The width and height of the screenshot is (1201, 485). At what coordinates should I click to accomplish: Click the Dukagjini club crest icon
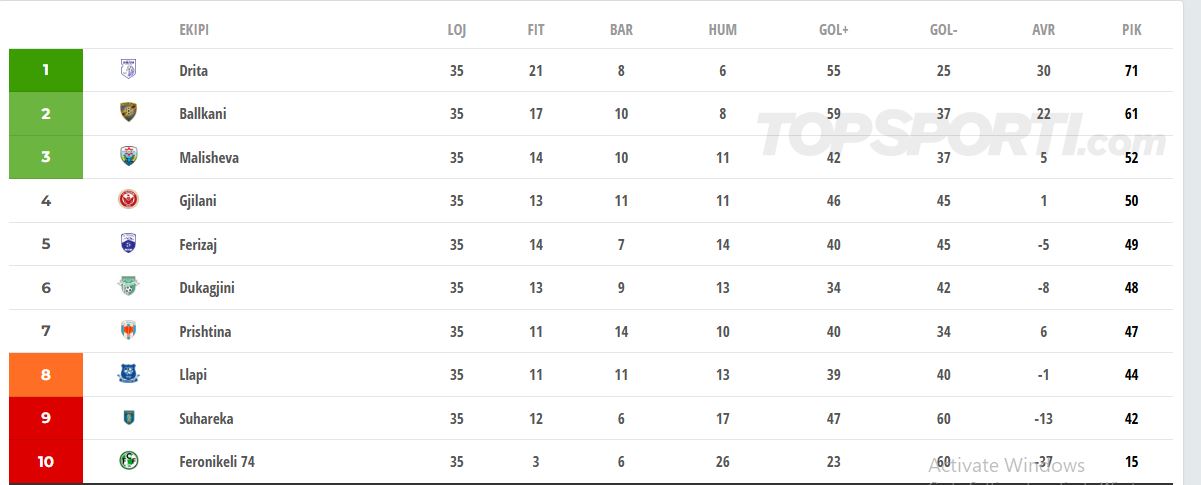tap(128, 287)
